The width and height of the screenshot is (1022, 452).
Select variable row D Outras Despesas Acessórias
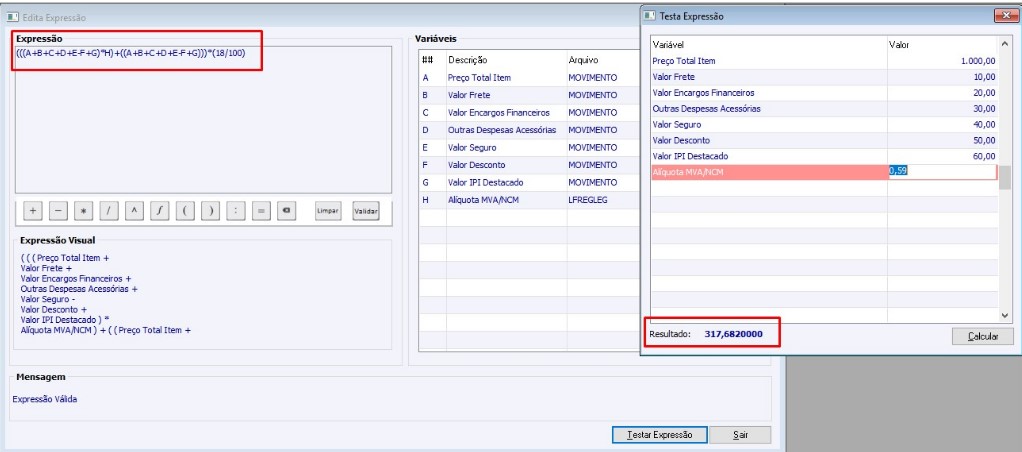coord(527,130)
